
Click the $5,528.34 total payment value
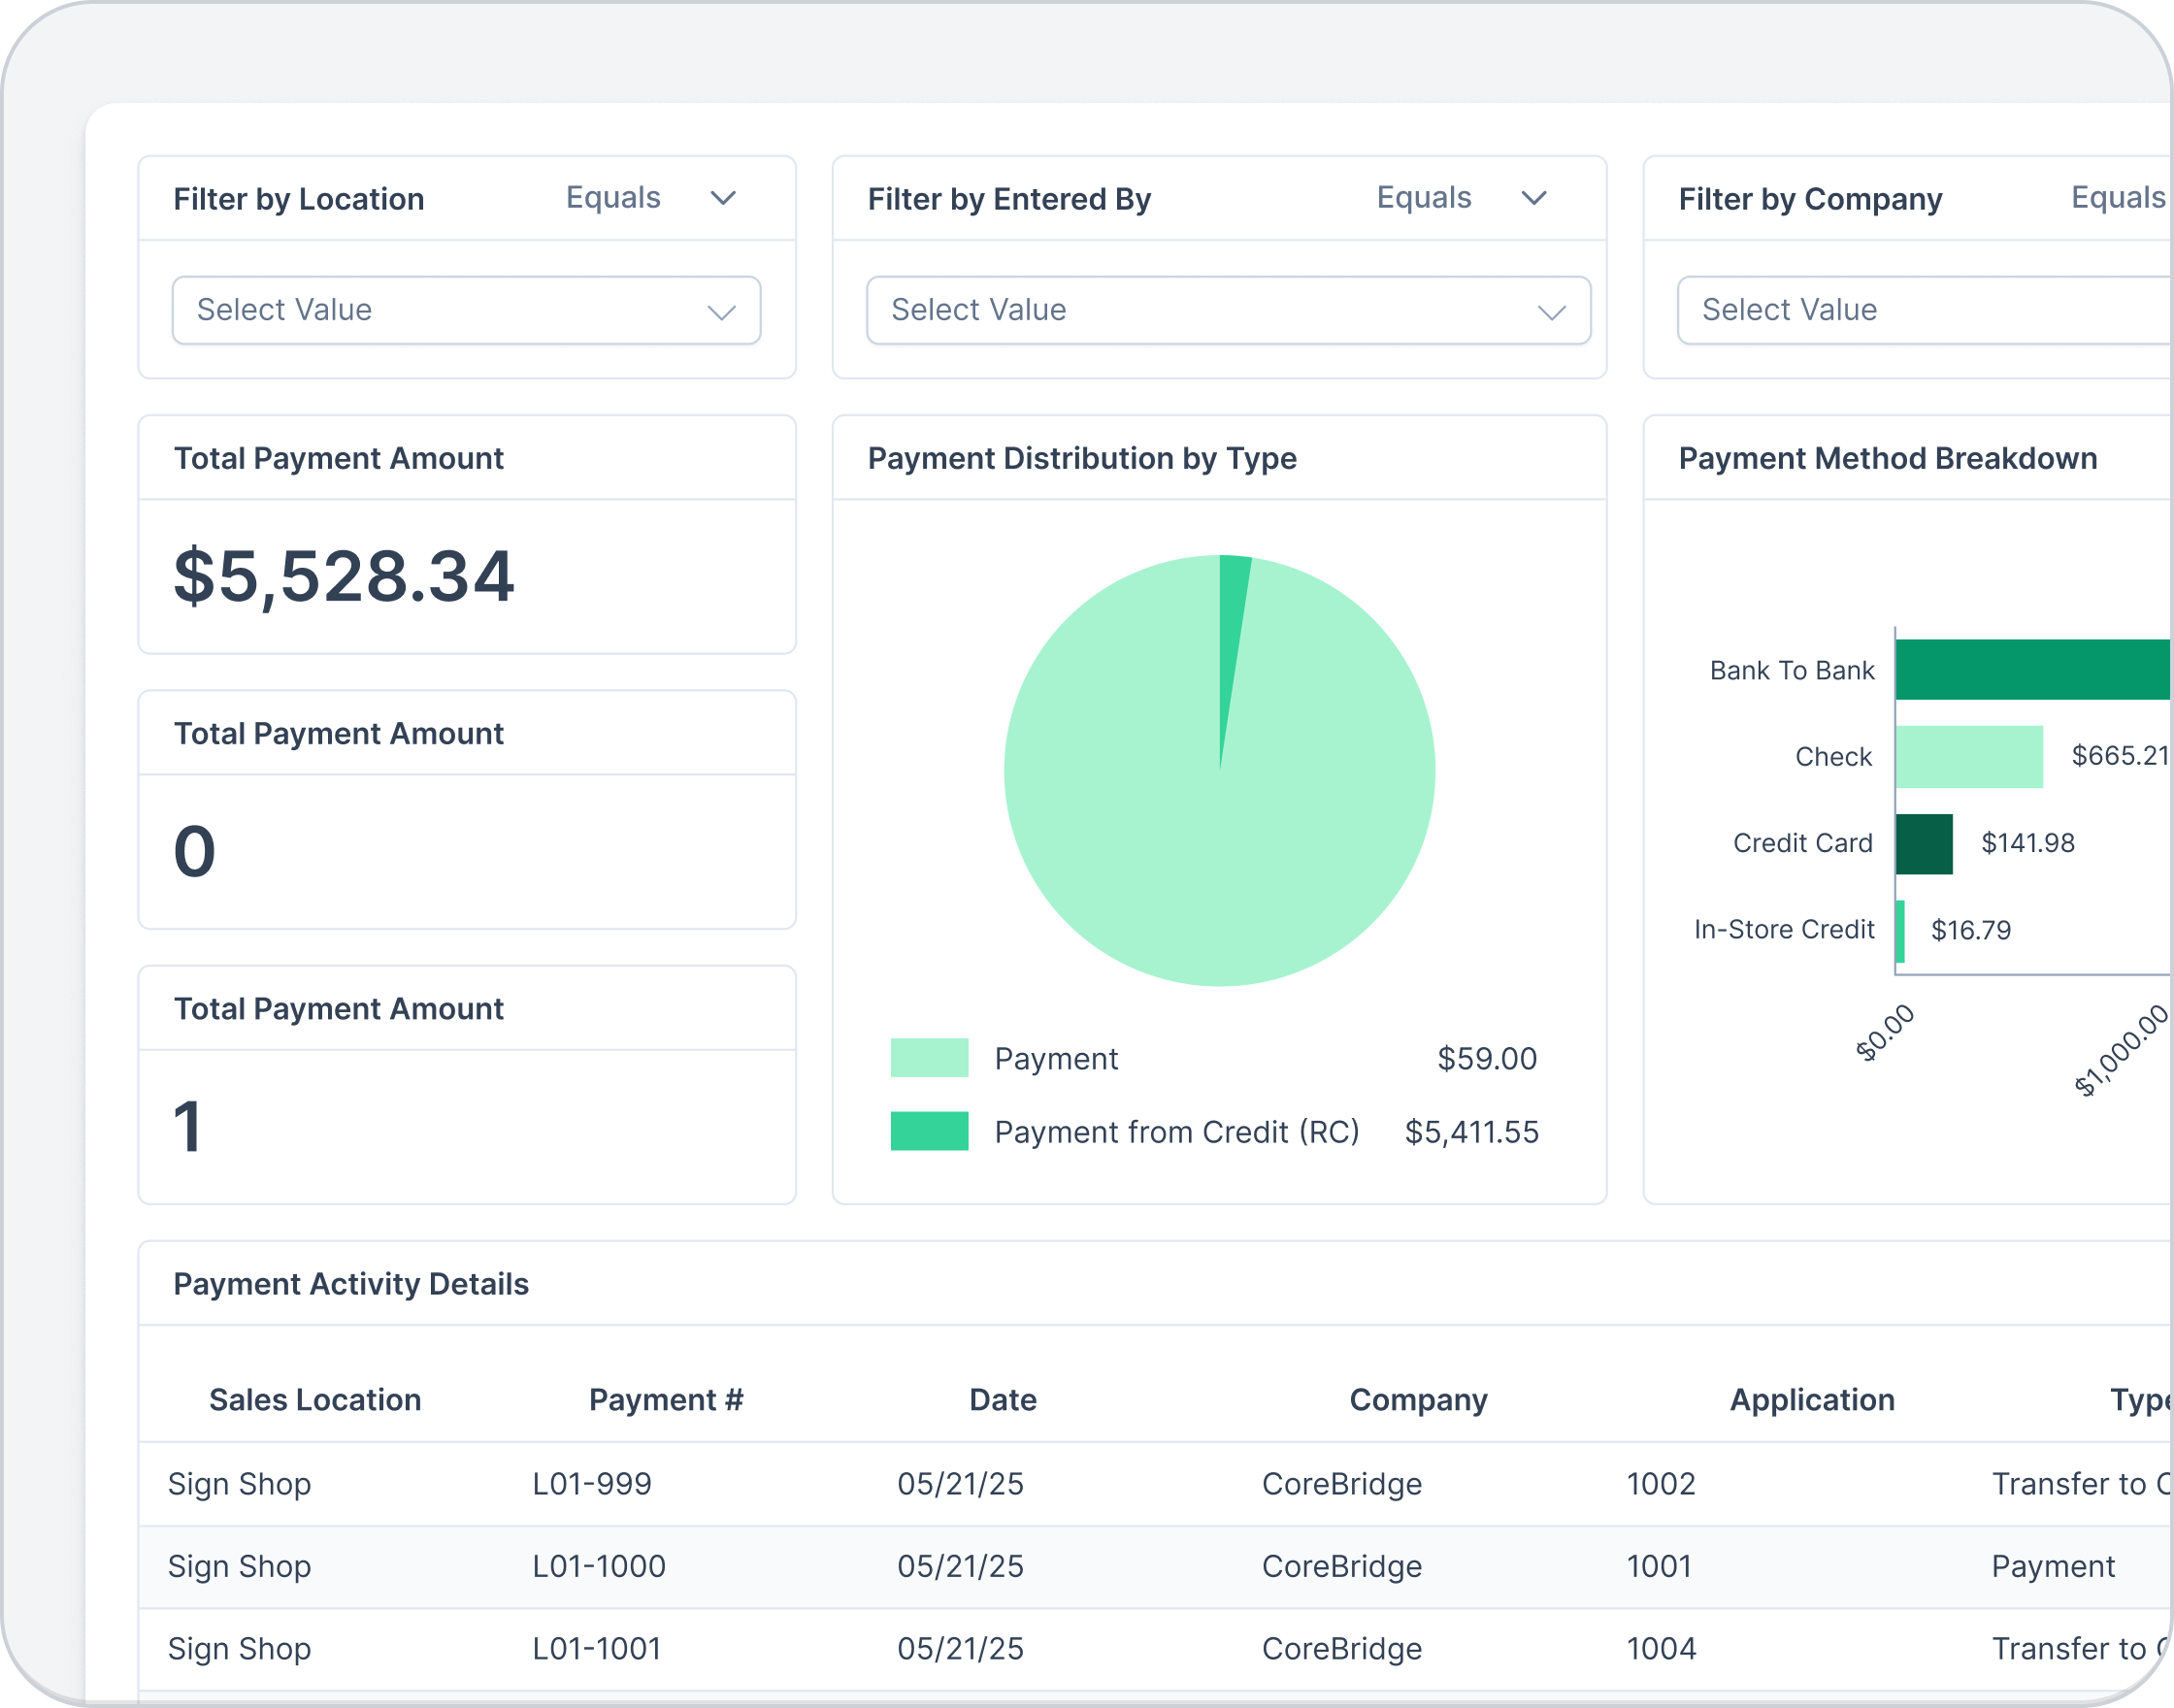[344, 577]
